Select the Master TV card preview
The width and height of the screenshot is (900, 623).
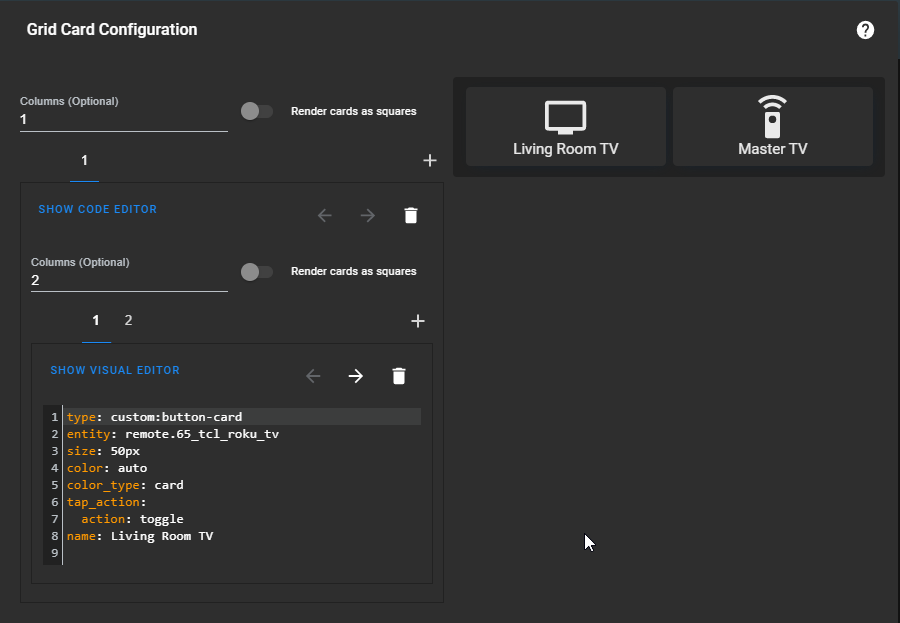click(x=772, y=125)
